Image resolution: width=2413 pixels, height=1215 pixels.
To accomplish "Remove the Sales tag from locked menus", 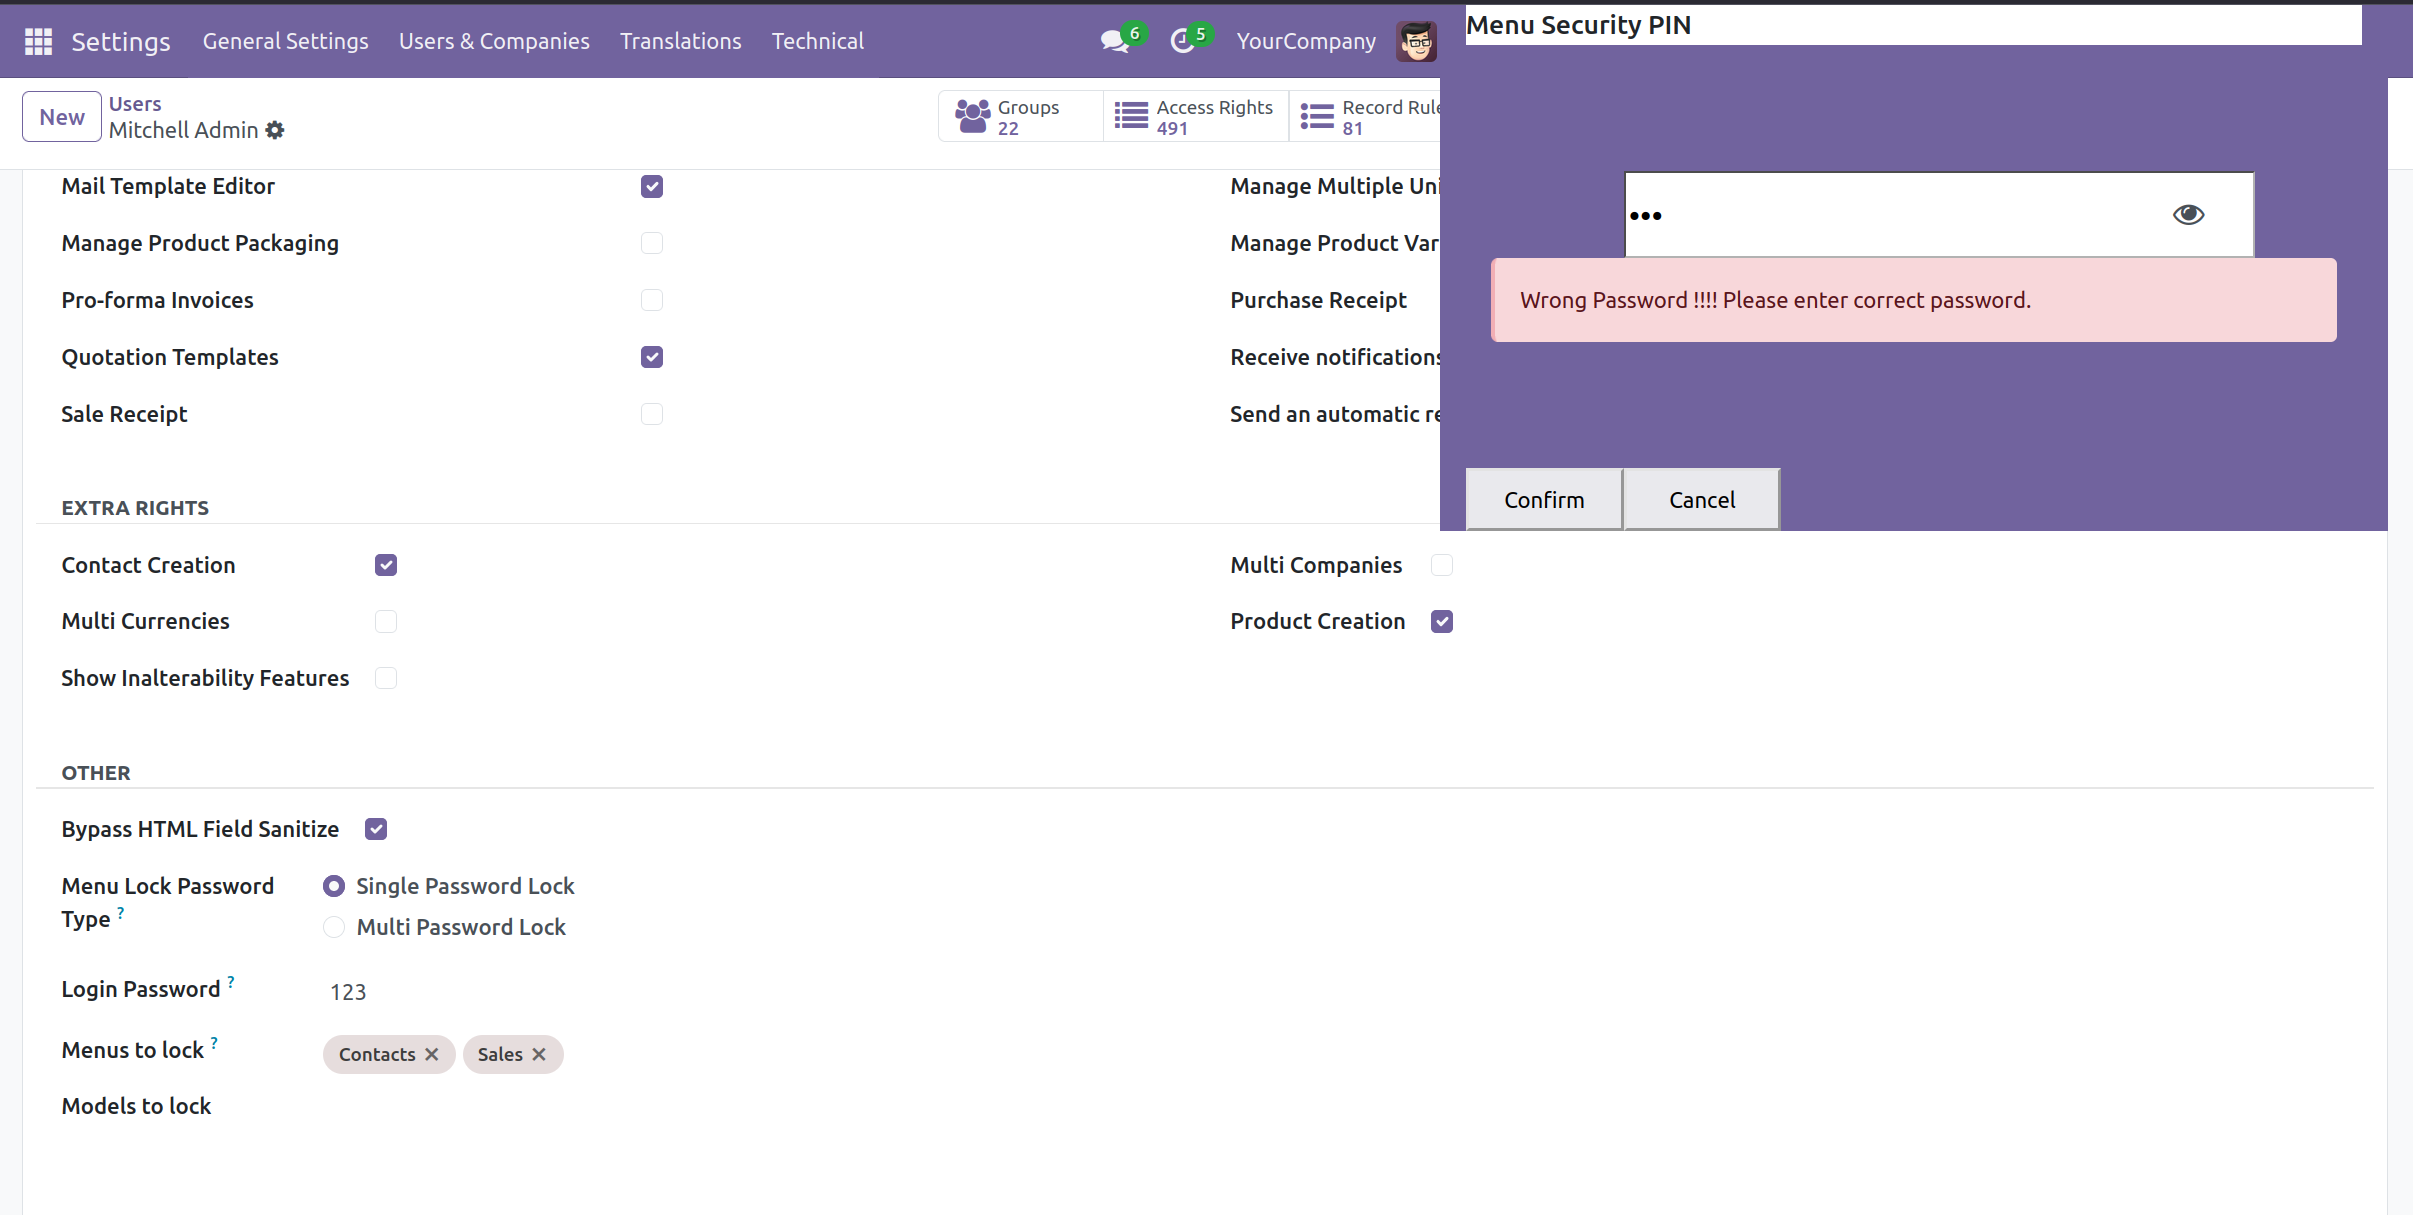I will [x=539, y=1054].
